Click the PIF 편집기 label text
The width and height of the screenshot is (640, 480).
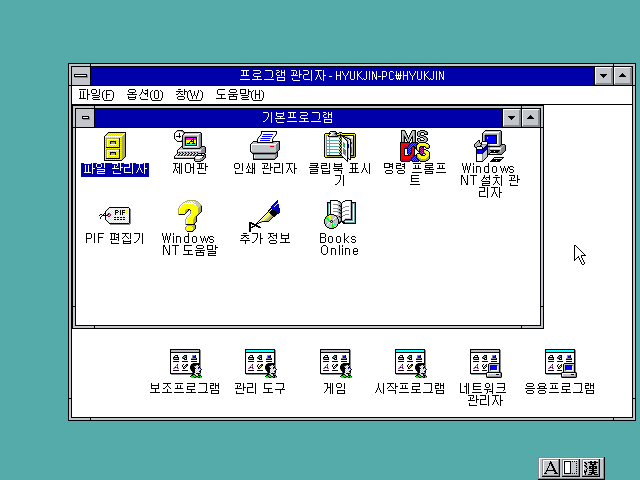click(115, 238)
